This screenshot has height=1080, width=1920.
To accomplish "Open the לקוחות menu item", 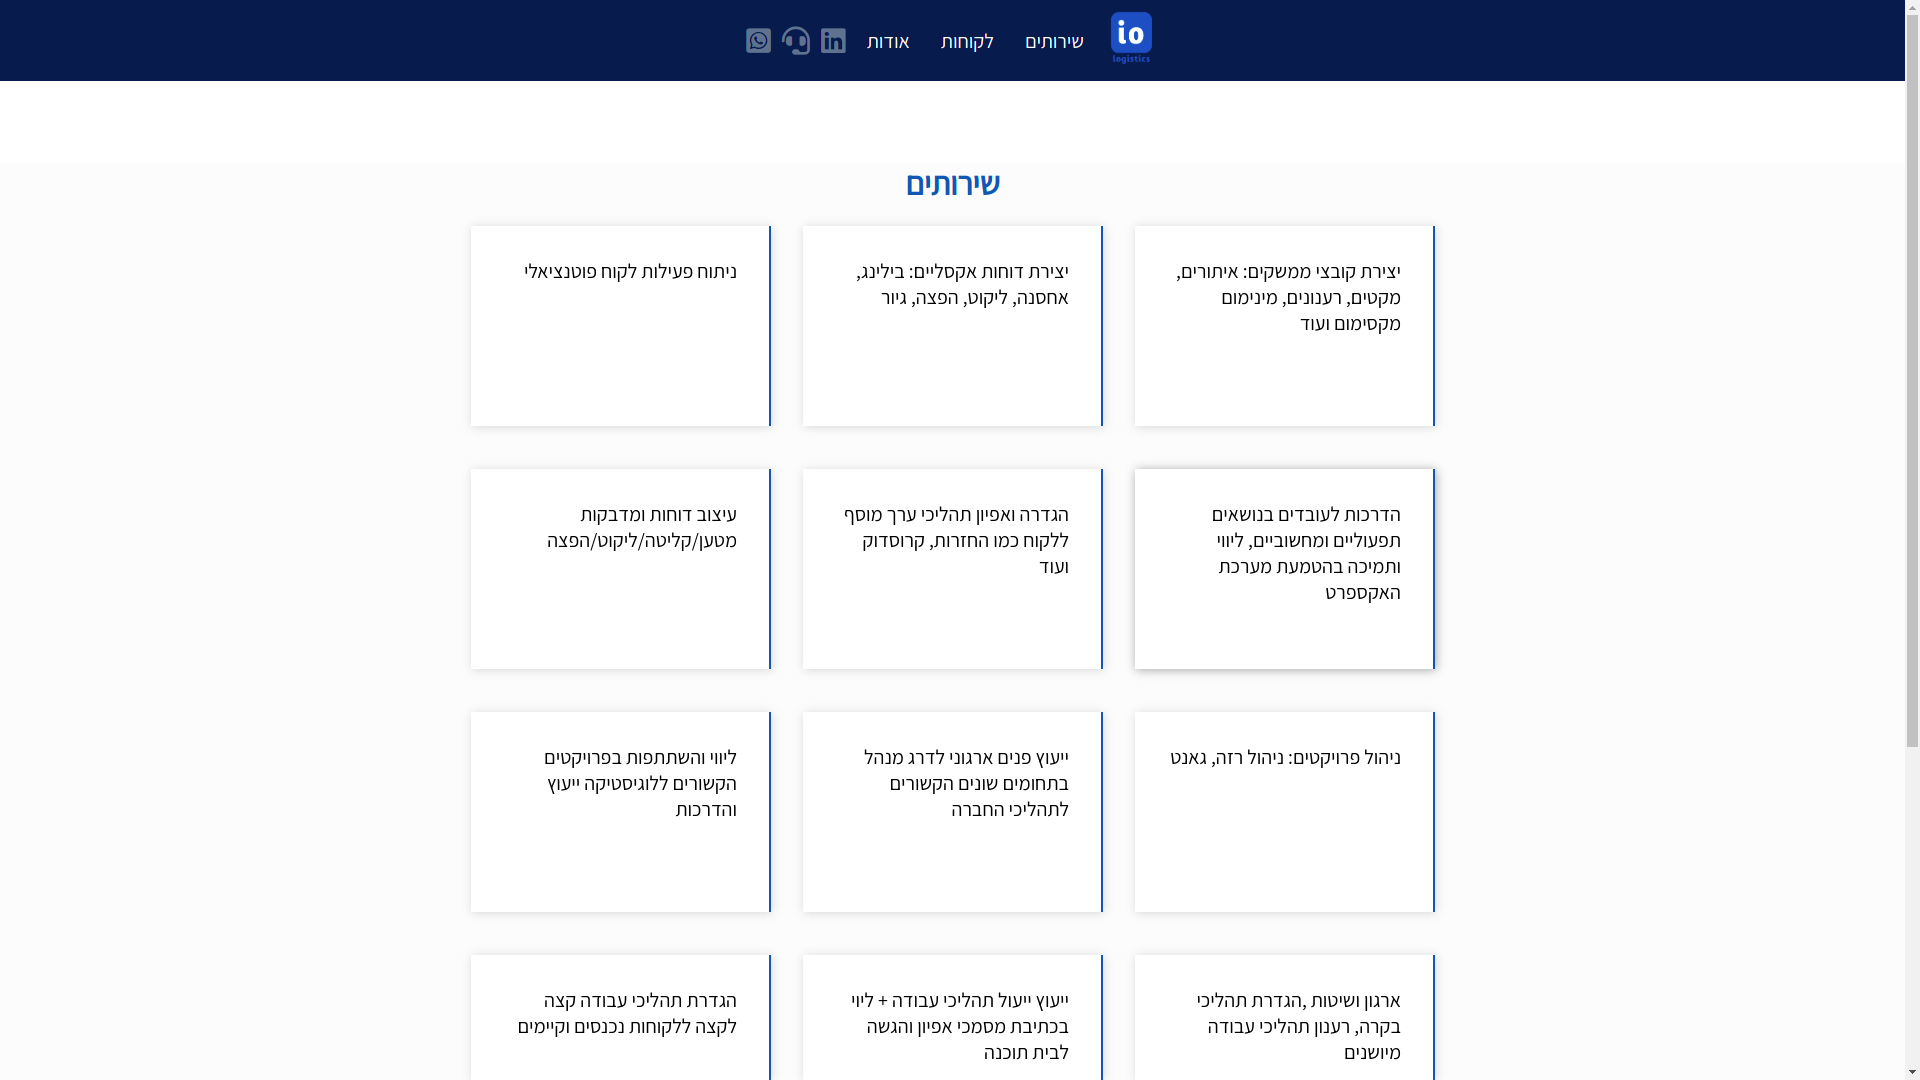I will tap(967, 41).
